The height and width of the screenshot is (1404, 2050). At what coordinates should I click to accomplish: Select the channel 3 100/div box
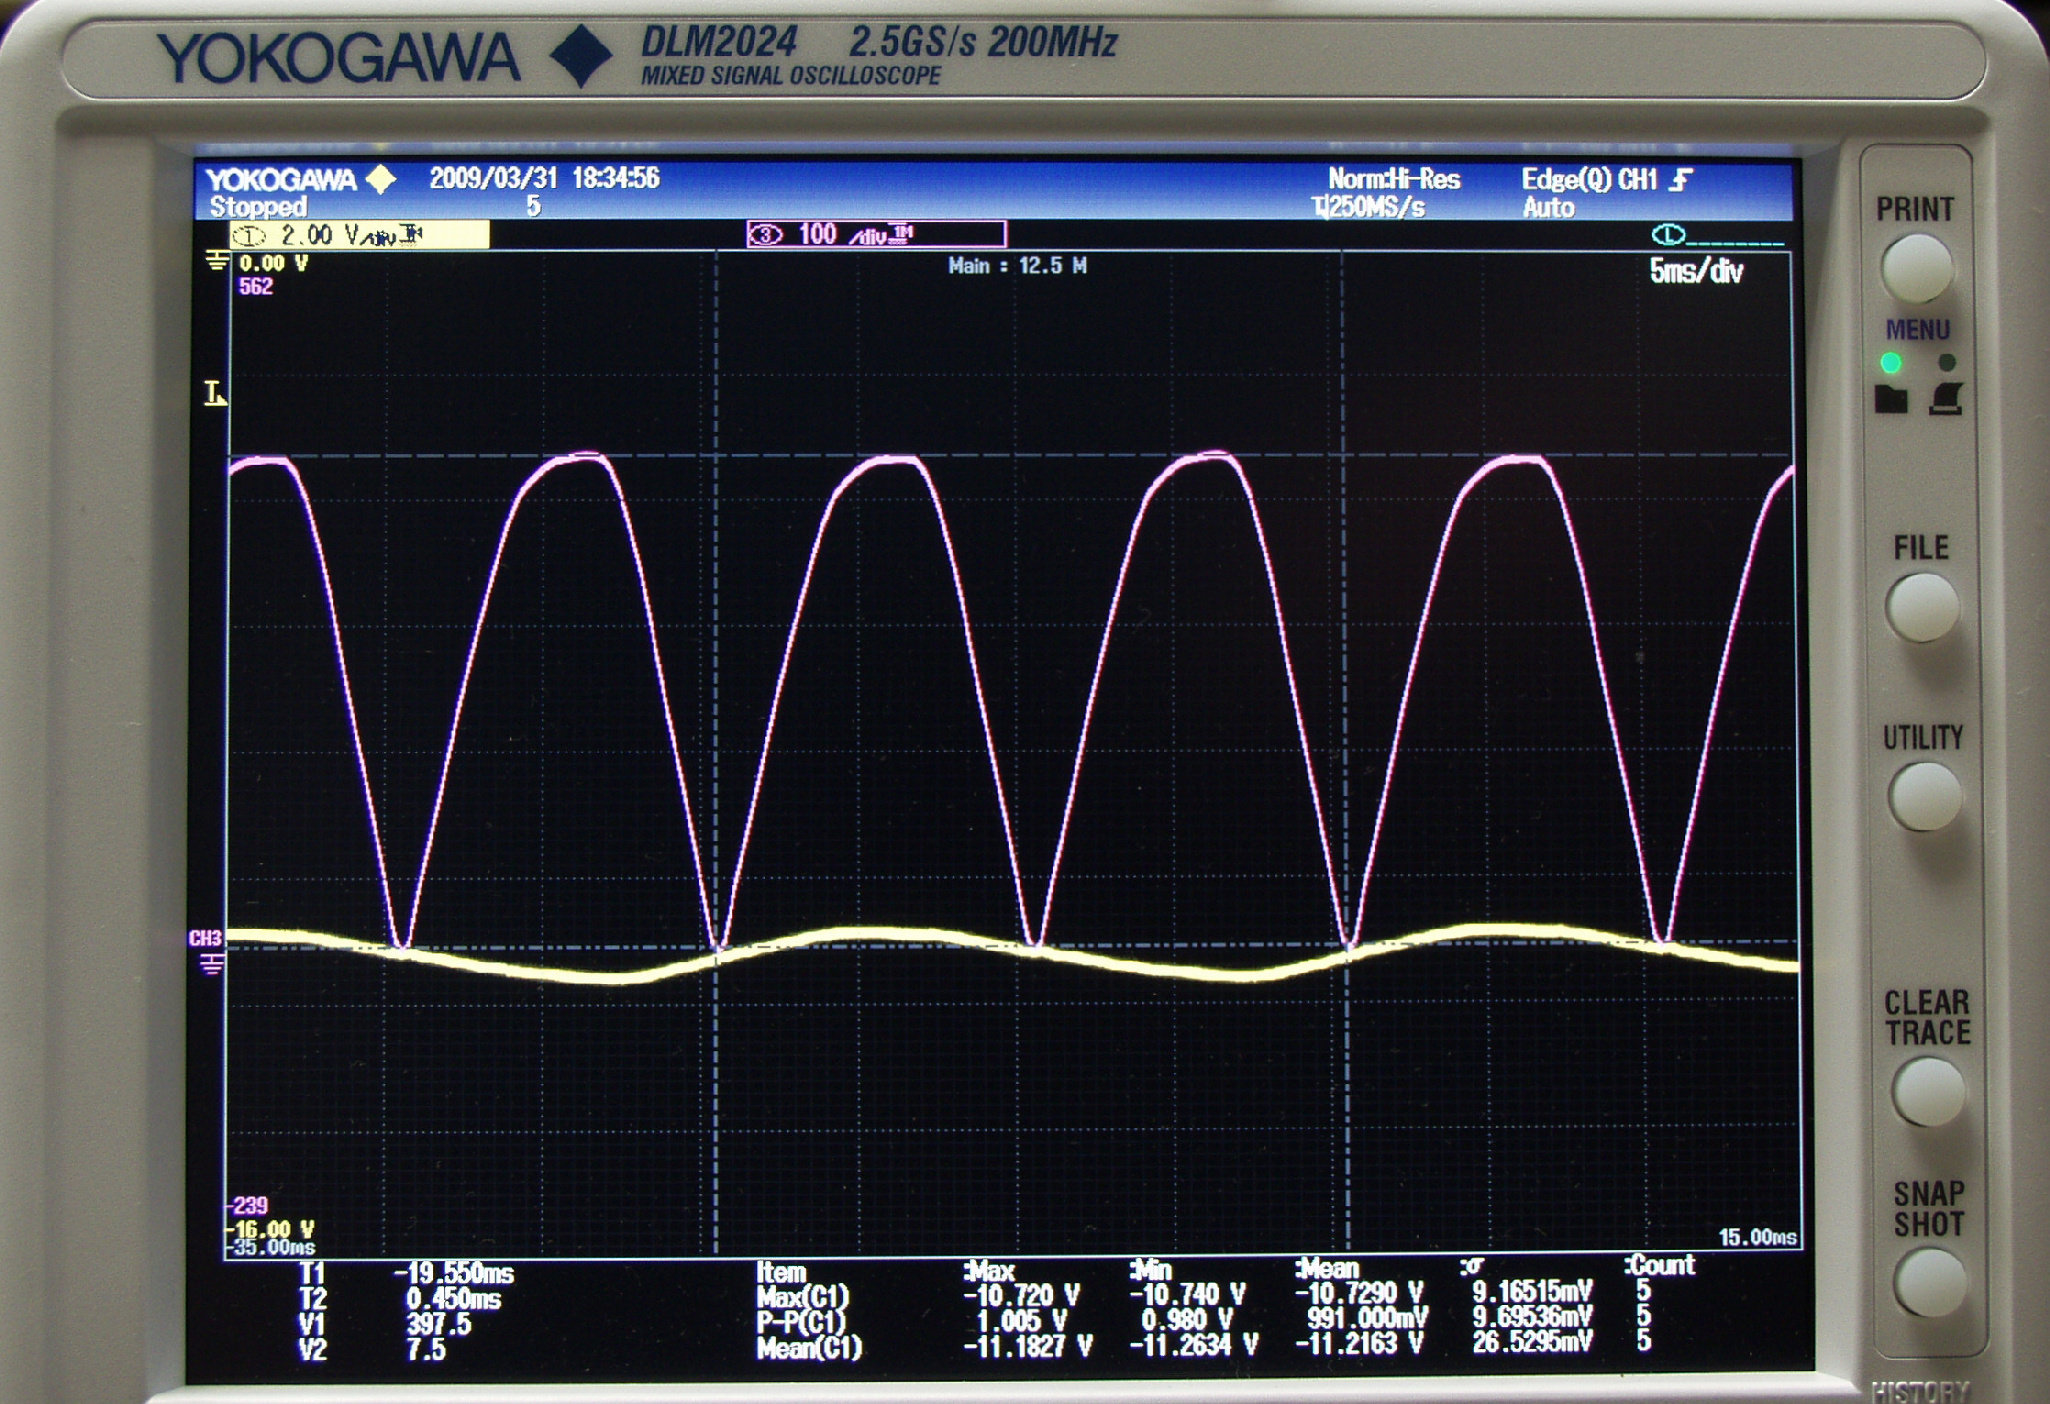876,235
